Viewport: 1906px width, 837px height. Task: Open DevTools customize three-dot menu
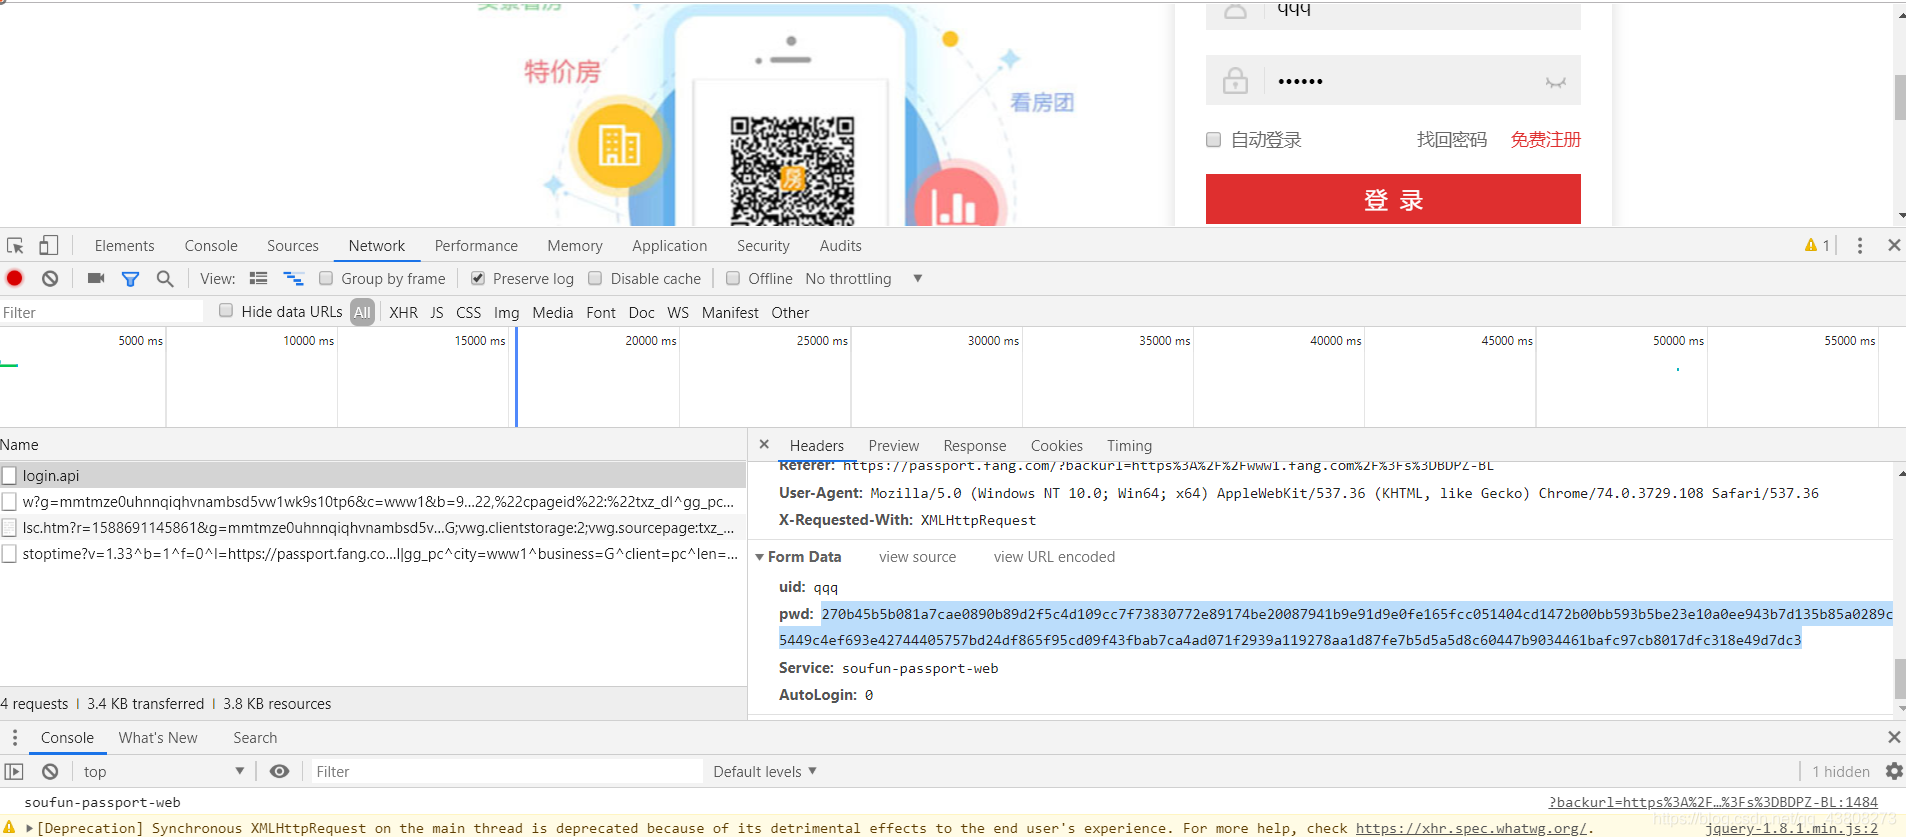point(1860,246)
